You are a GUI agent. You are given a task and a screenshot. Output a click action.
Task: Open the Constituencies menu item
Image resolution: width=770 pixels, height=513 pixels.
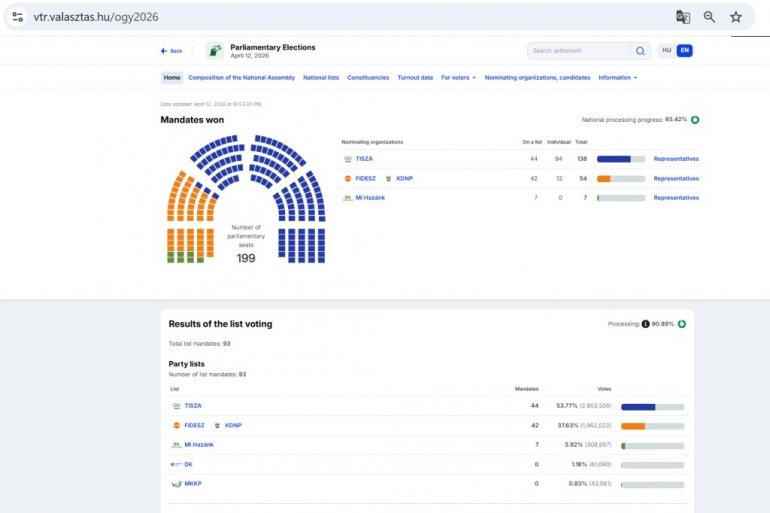(x=368, y=78)
